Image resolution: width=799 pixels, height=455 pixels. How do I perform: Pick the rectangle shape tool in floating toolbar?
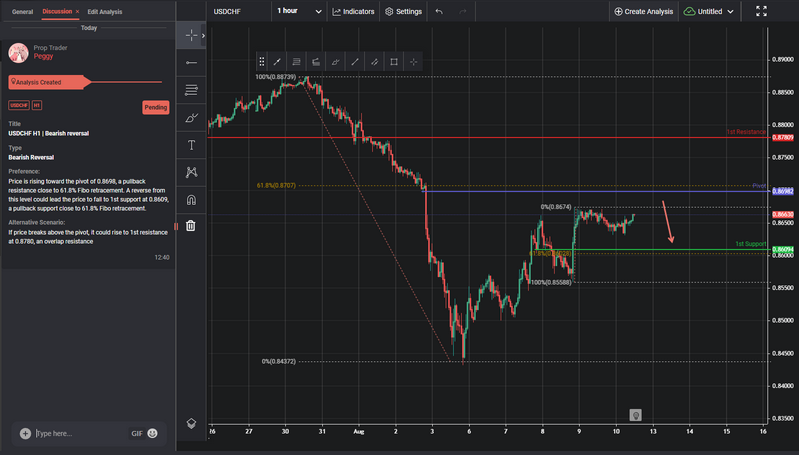coord(394,62)
